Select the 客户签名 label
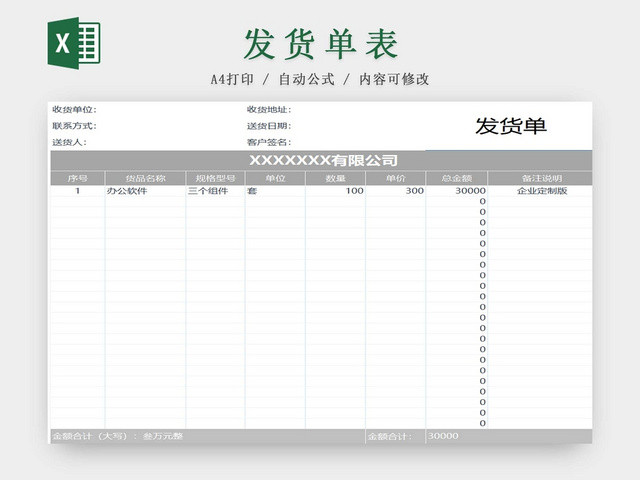Screen dimensions: 640x480 [269, 142]
